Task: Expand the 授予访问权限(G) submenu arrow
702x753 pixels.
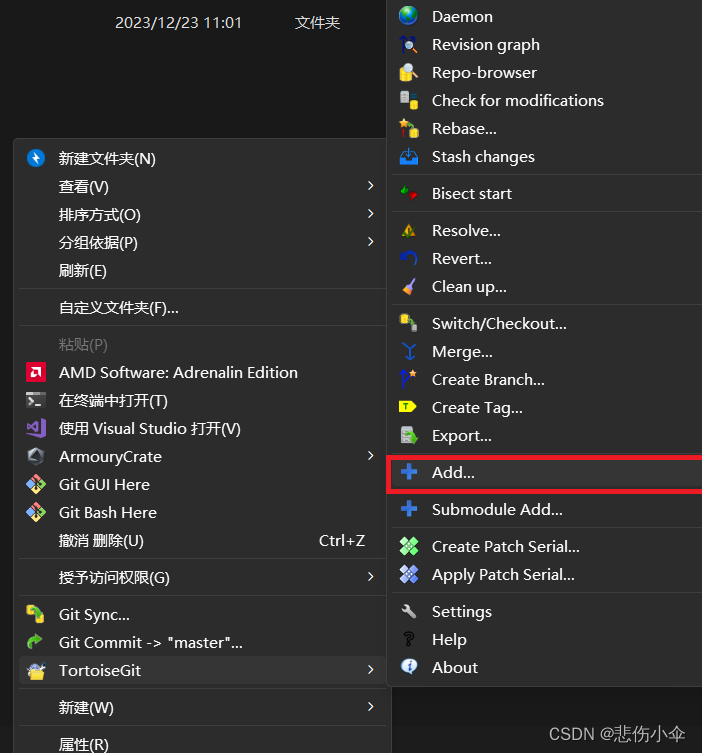Action: (370, 577)
